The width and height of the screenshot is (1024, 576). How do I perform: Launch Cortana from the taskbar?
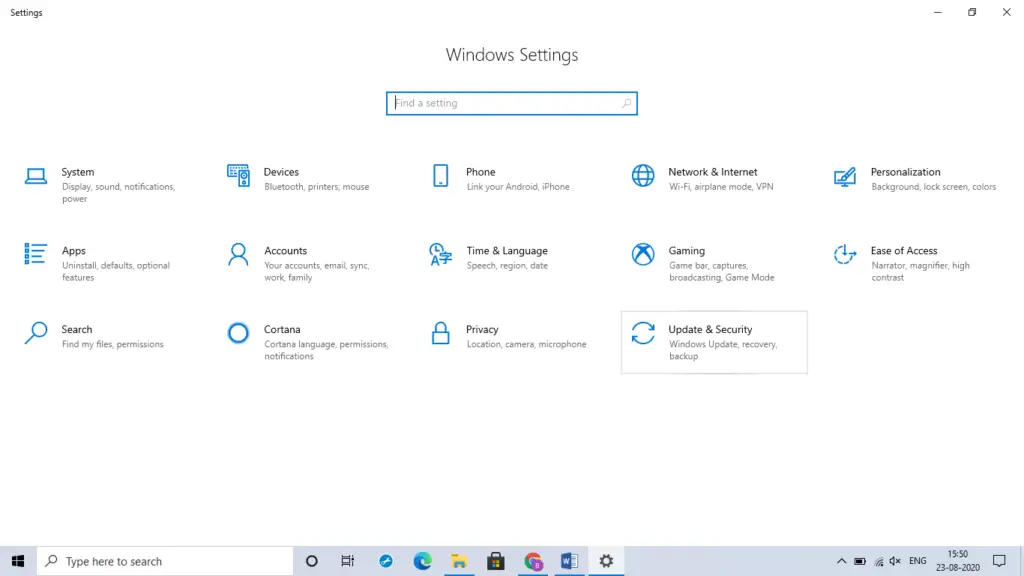coord(312,561)
